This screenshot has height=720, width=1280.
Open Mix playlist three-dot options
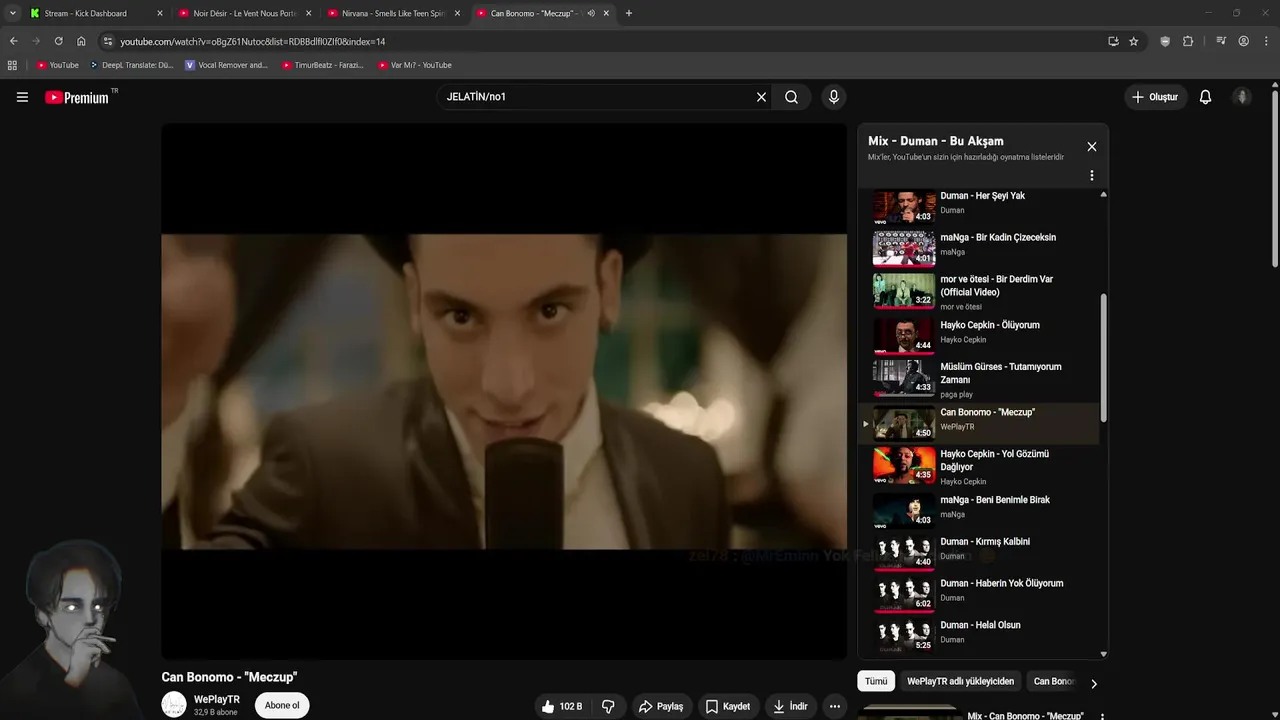point(1091,175)
